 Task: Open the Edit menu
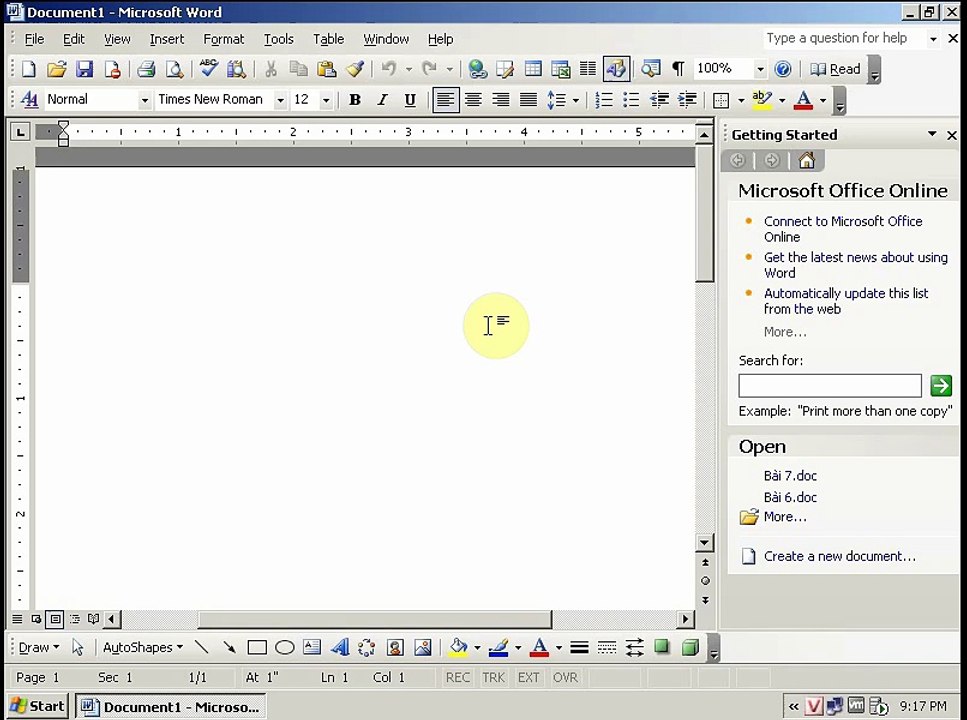coord(73,39)
